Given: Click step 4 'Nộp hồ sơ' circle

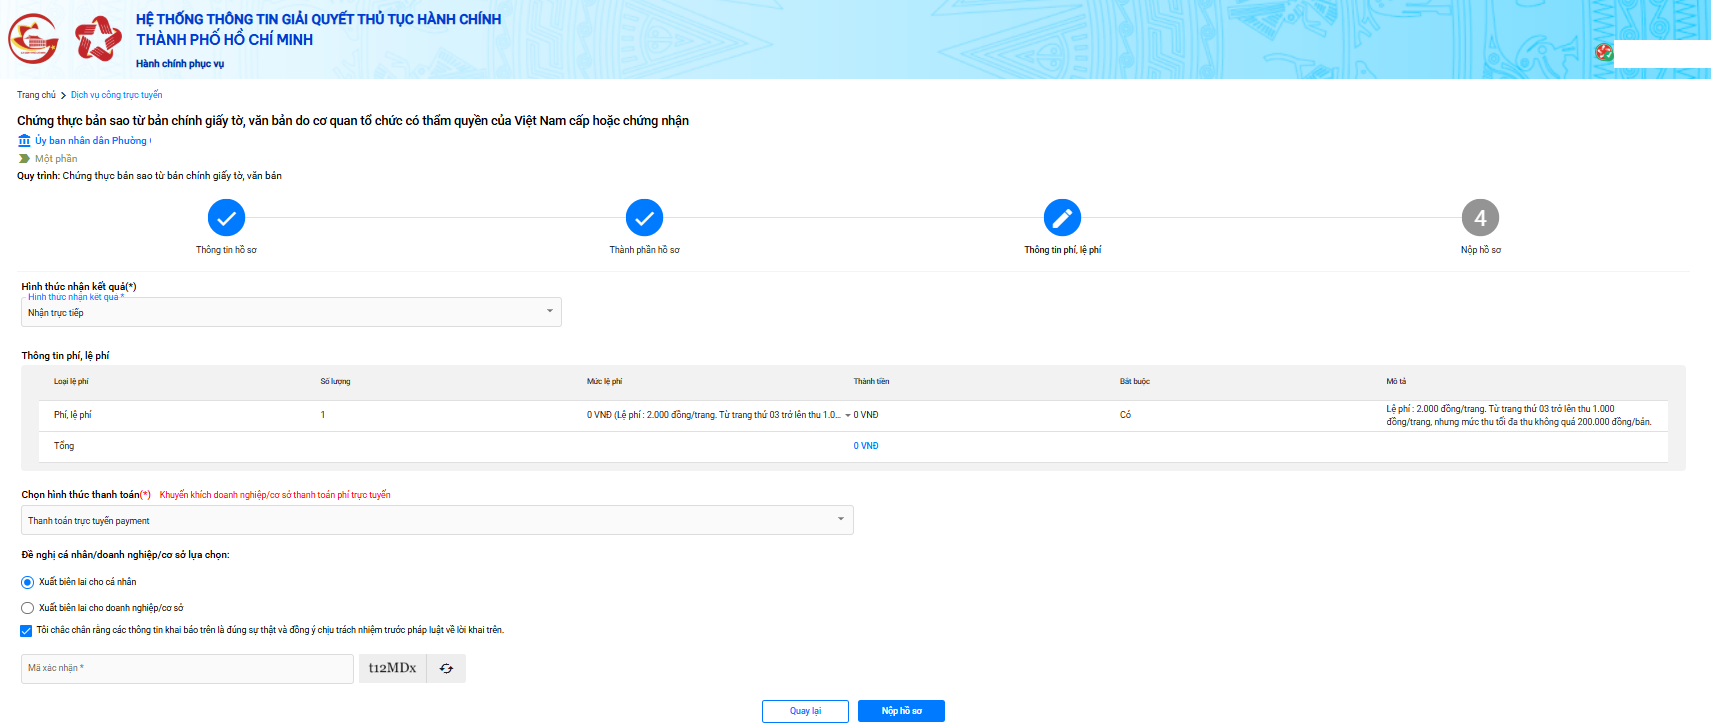Looking at the screenshot, I should pos(1480,217).
